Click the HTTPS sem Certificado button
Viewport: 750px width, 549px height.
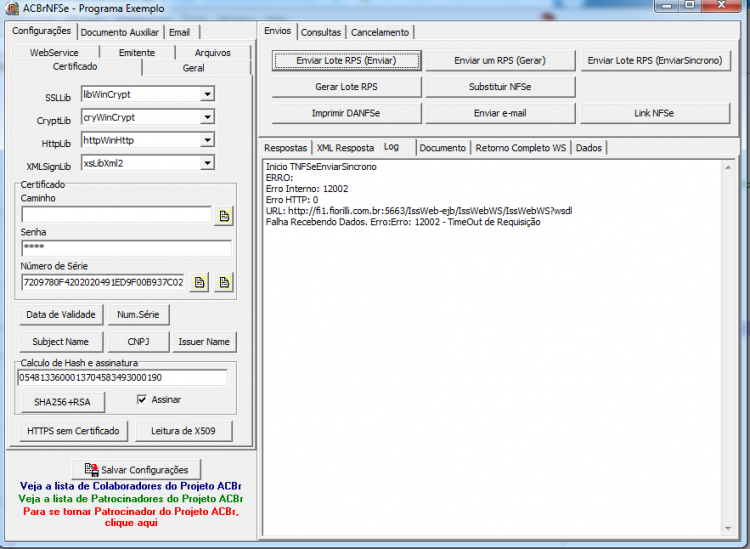tap(74, 431)
